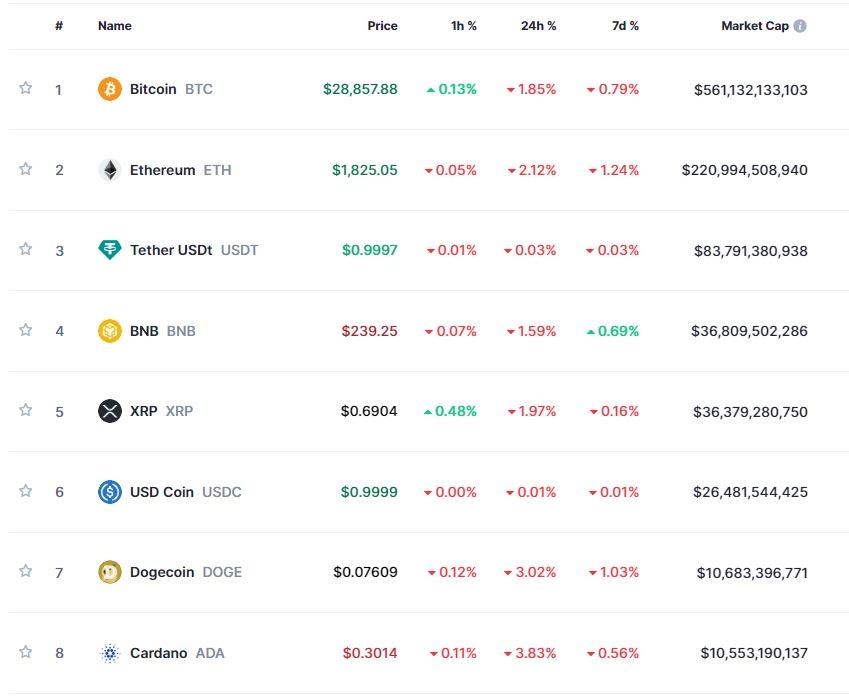Viewport: 849px width, 698px height.
Task: Click the ETH ticker label
Action: pos(218,169)
